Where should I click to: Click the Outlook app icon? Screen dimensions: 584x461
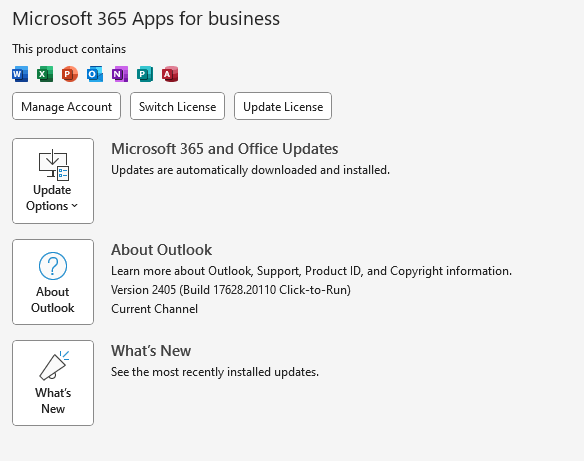pos(95,74)
